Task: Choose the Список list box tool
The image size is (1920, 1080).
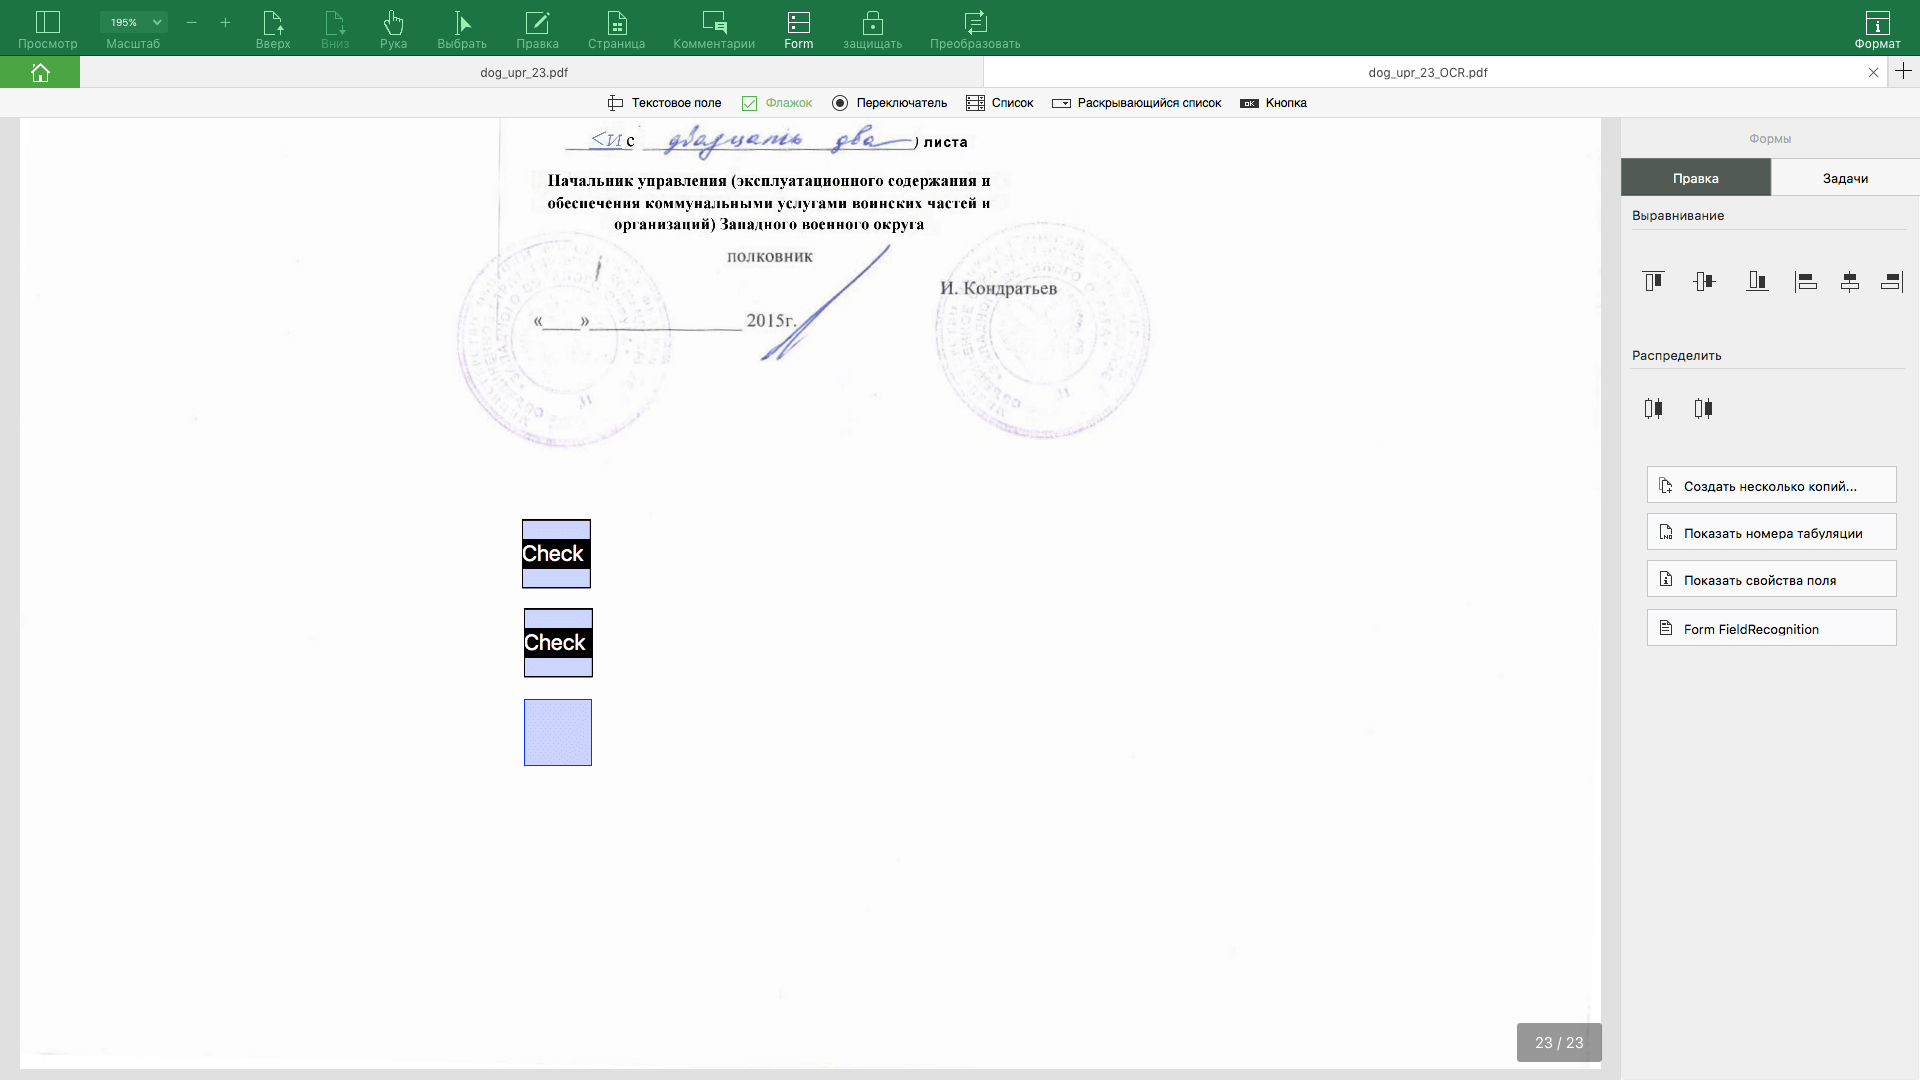Action: tap(1000, 103)
